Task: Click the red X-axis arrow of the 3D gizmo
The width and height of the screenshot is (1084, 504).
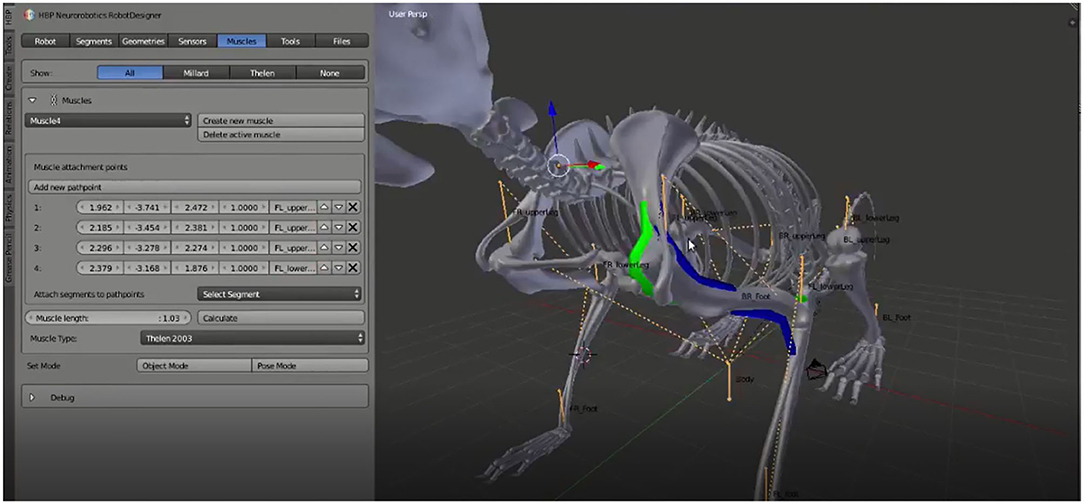Action: click(593, 165)
